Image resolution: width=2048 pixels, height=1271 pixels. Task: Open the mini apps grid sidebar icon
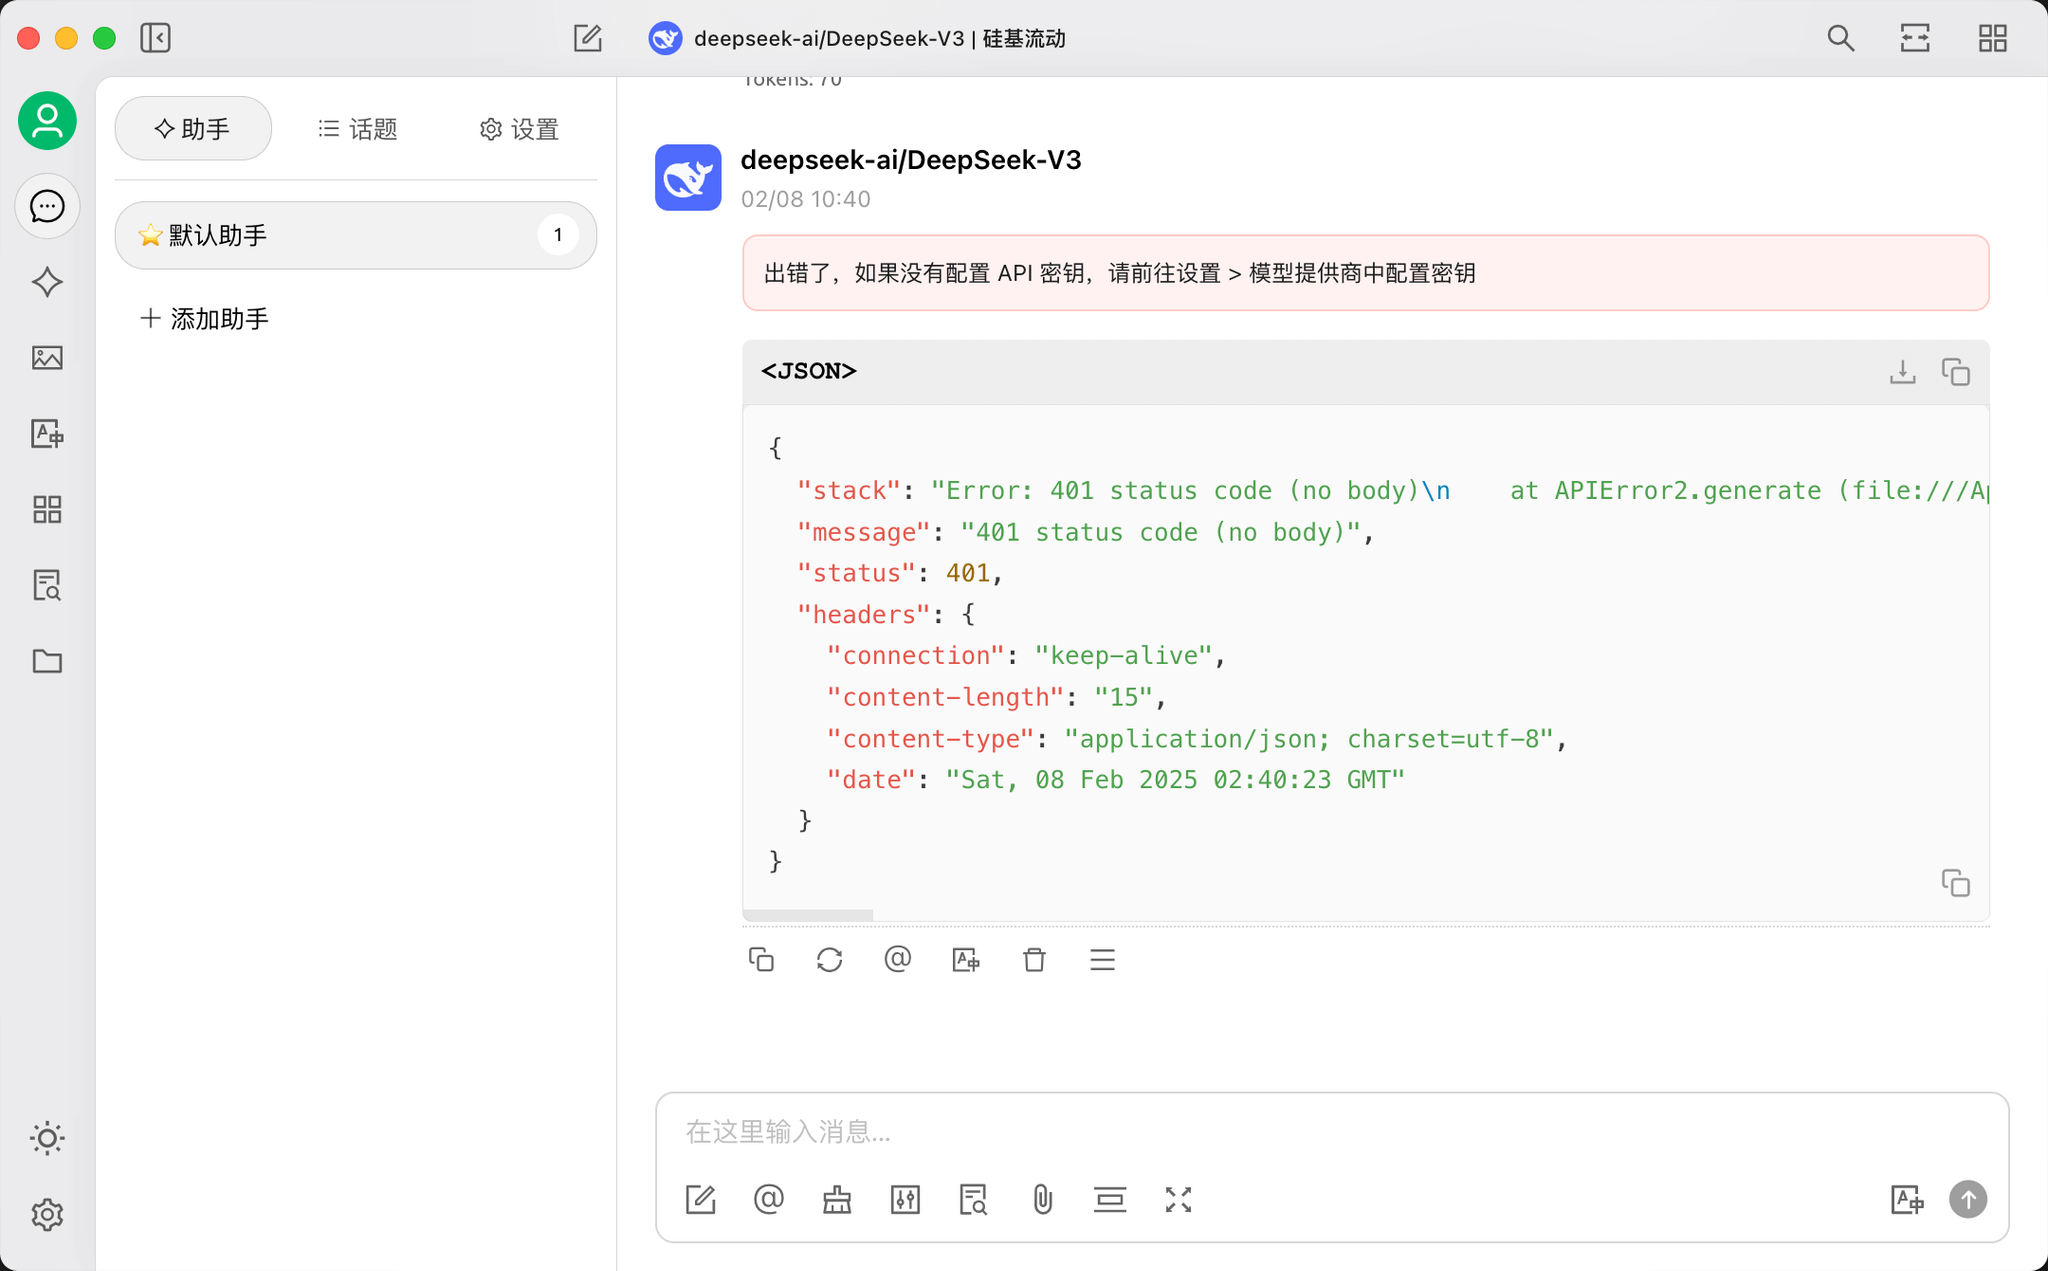(x=47, y=509)
